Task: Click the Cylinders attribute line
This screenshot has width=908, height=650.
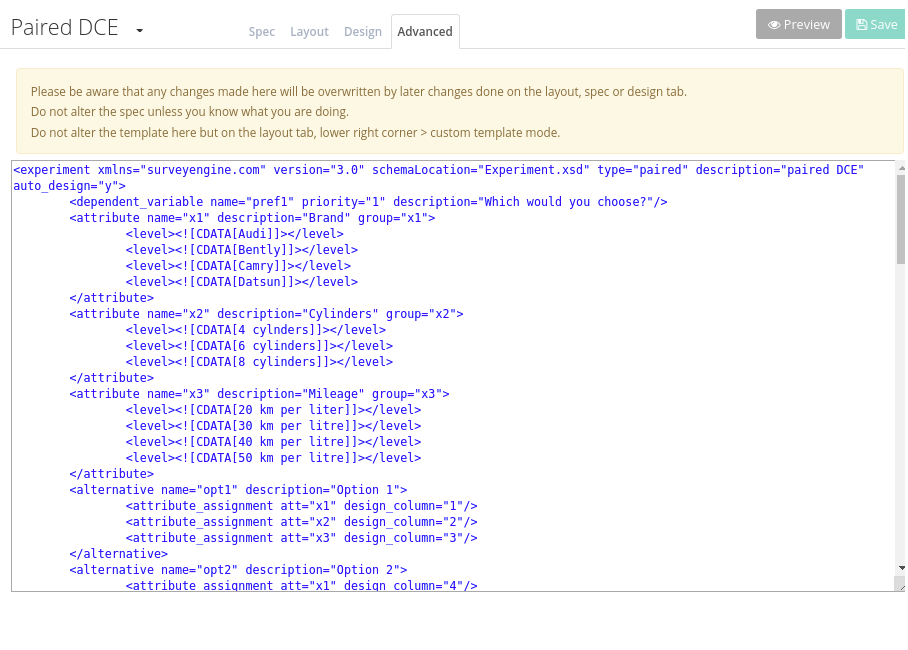Action: coord(266,314)
